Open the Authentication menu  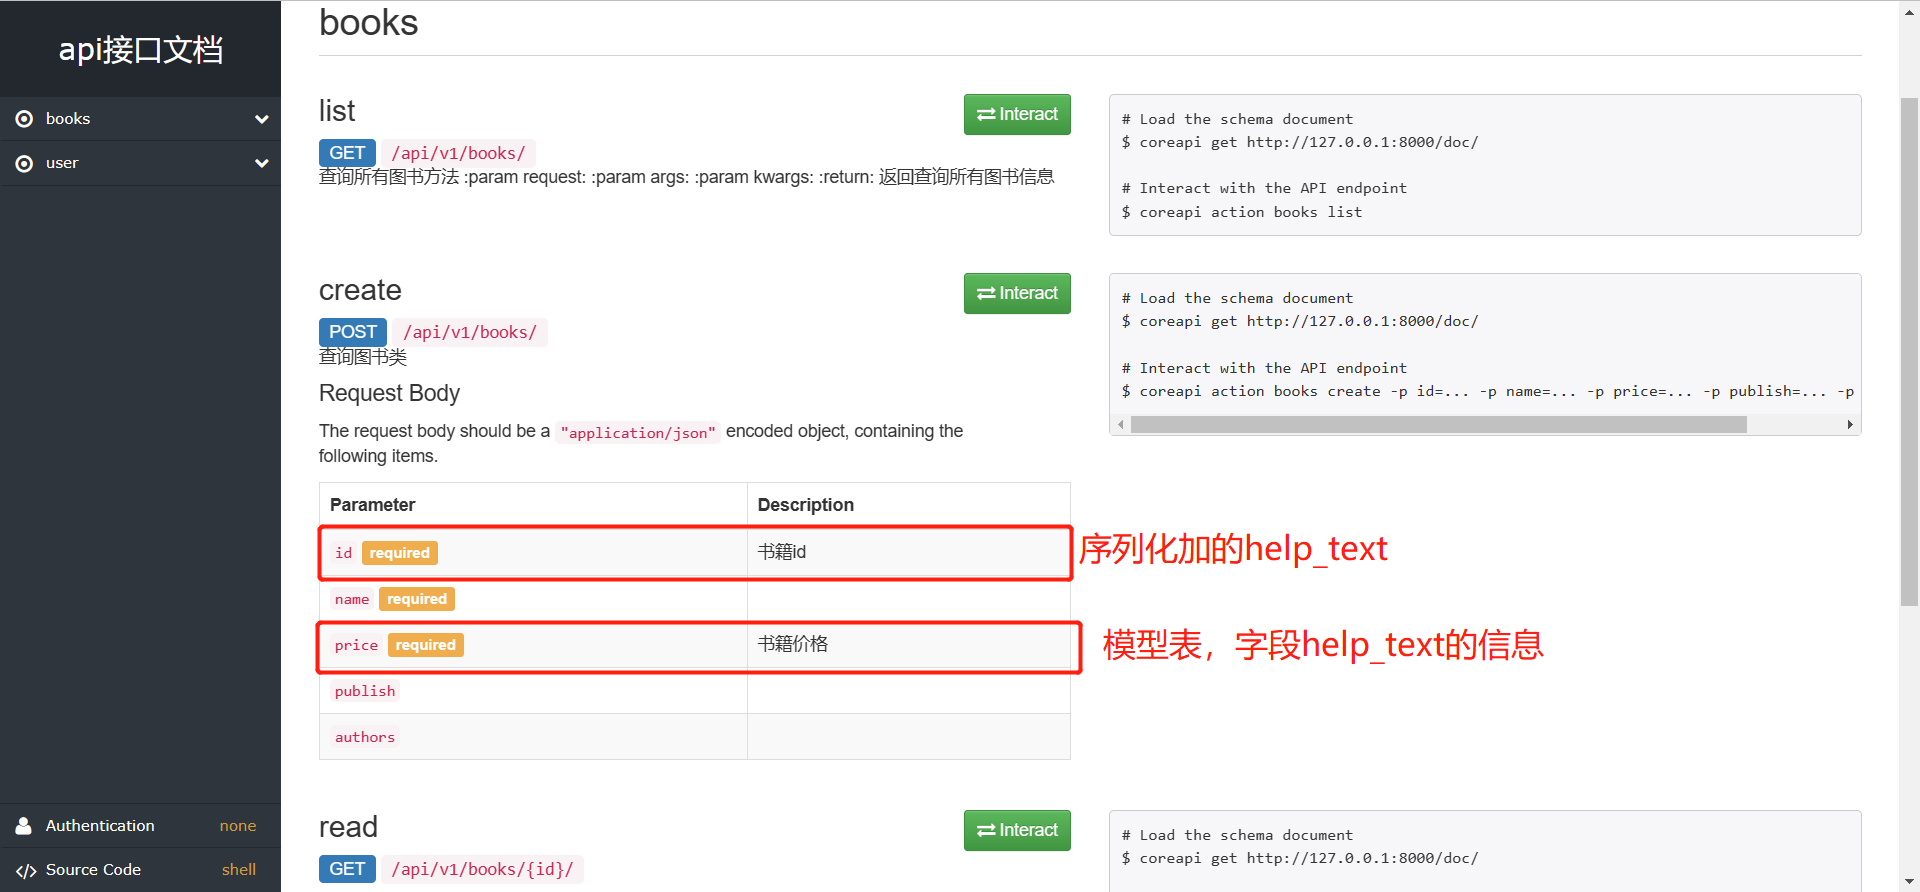click(140, 826)
